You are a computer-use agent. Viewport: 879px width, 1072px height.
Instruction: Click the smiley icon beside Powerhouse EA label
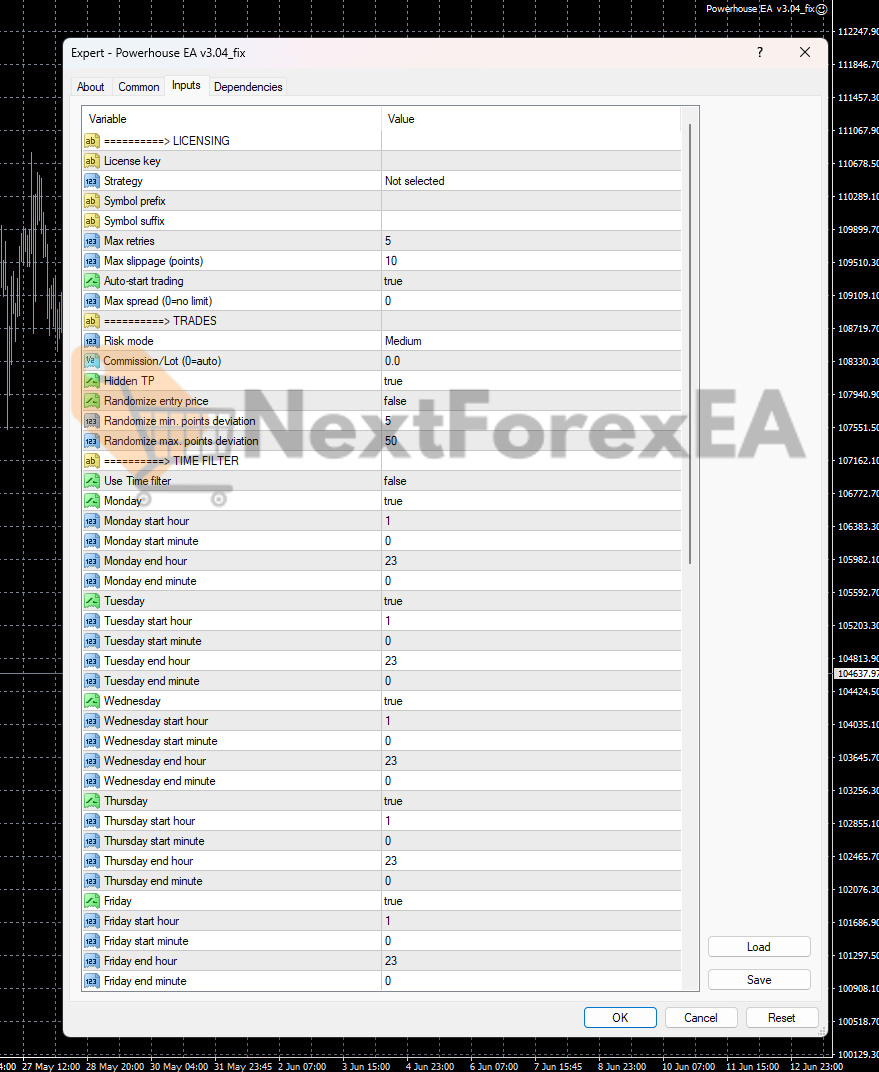click(x=821, y=9)
